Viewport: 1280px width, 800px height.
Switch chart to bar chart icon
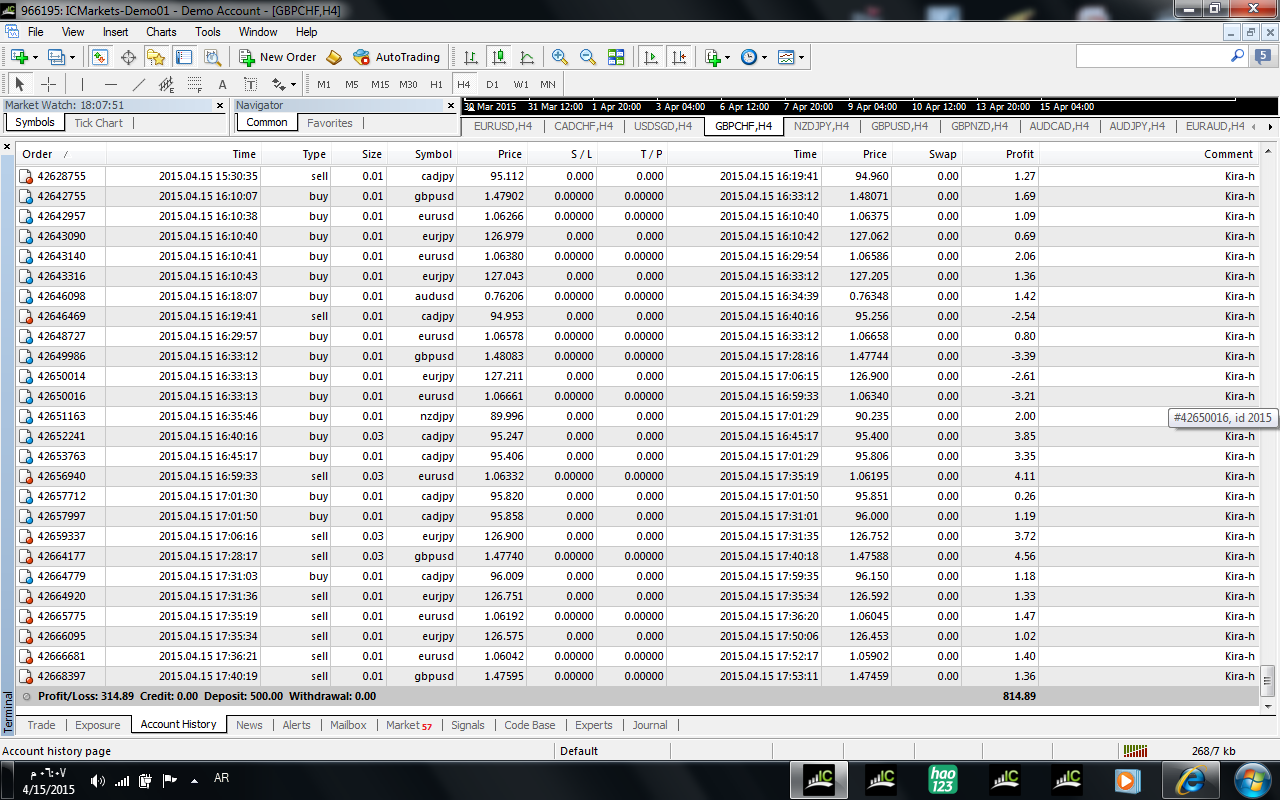point(471,57)
